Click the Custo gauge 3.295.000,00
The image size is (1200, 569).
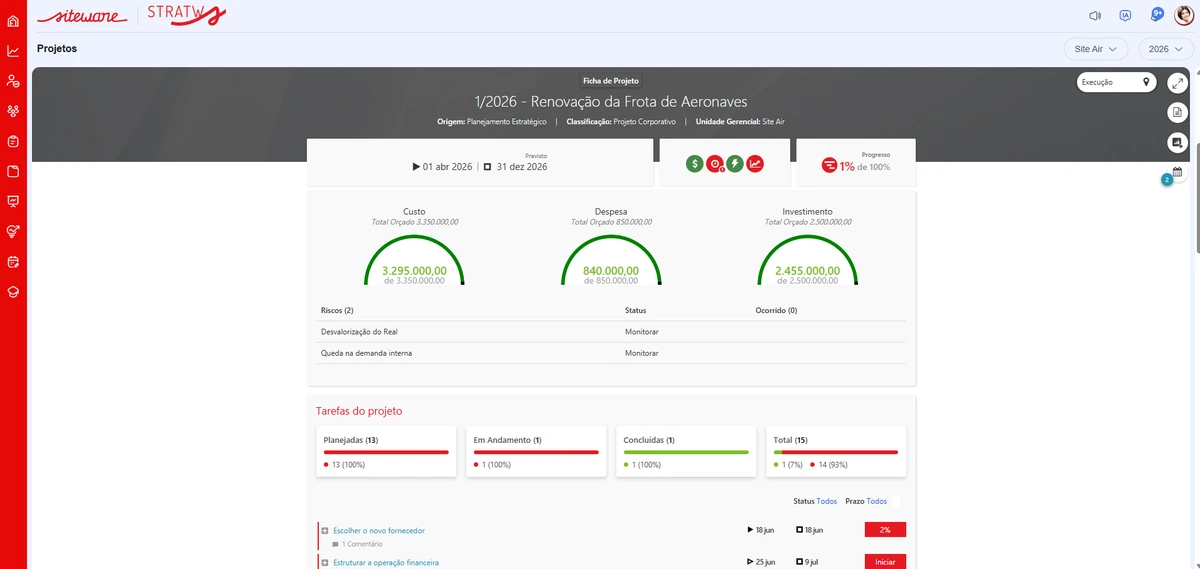pos(414,262)
